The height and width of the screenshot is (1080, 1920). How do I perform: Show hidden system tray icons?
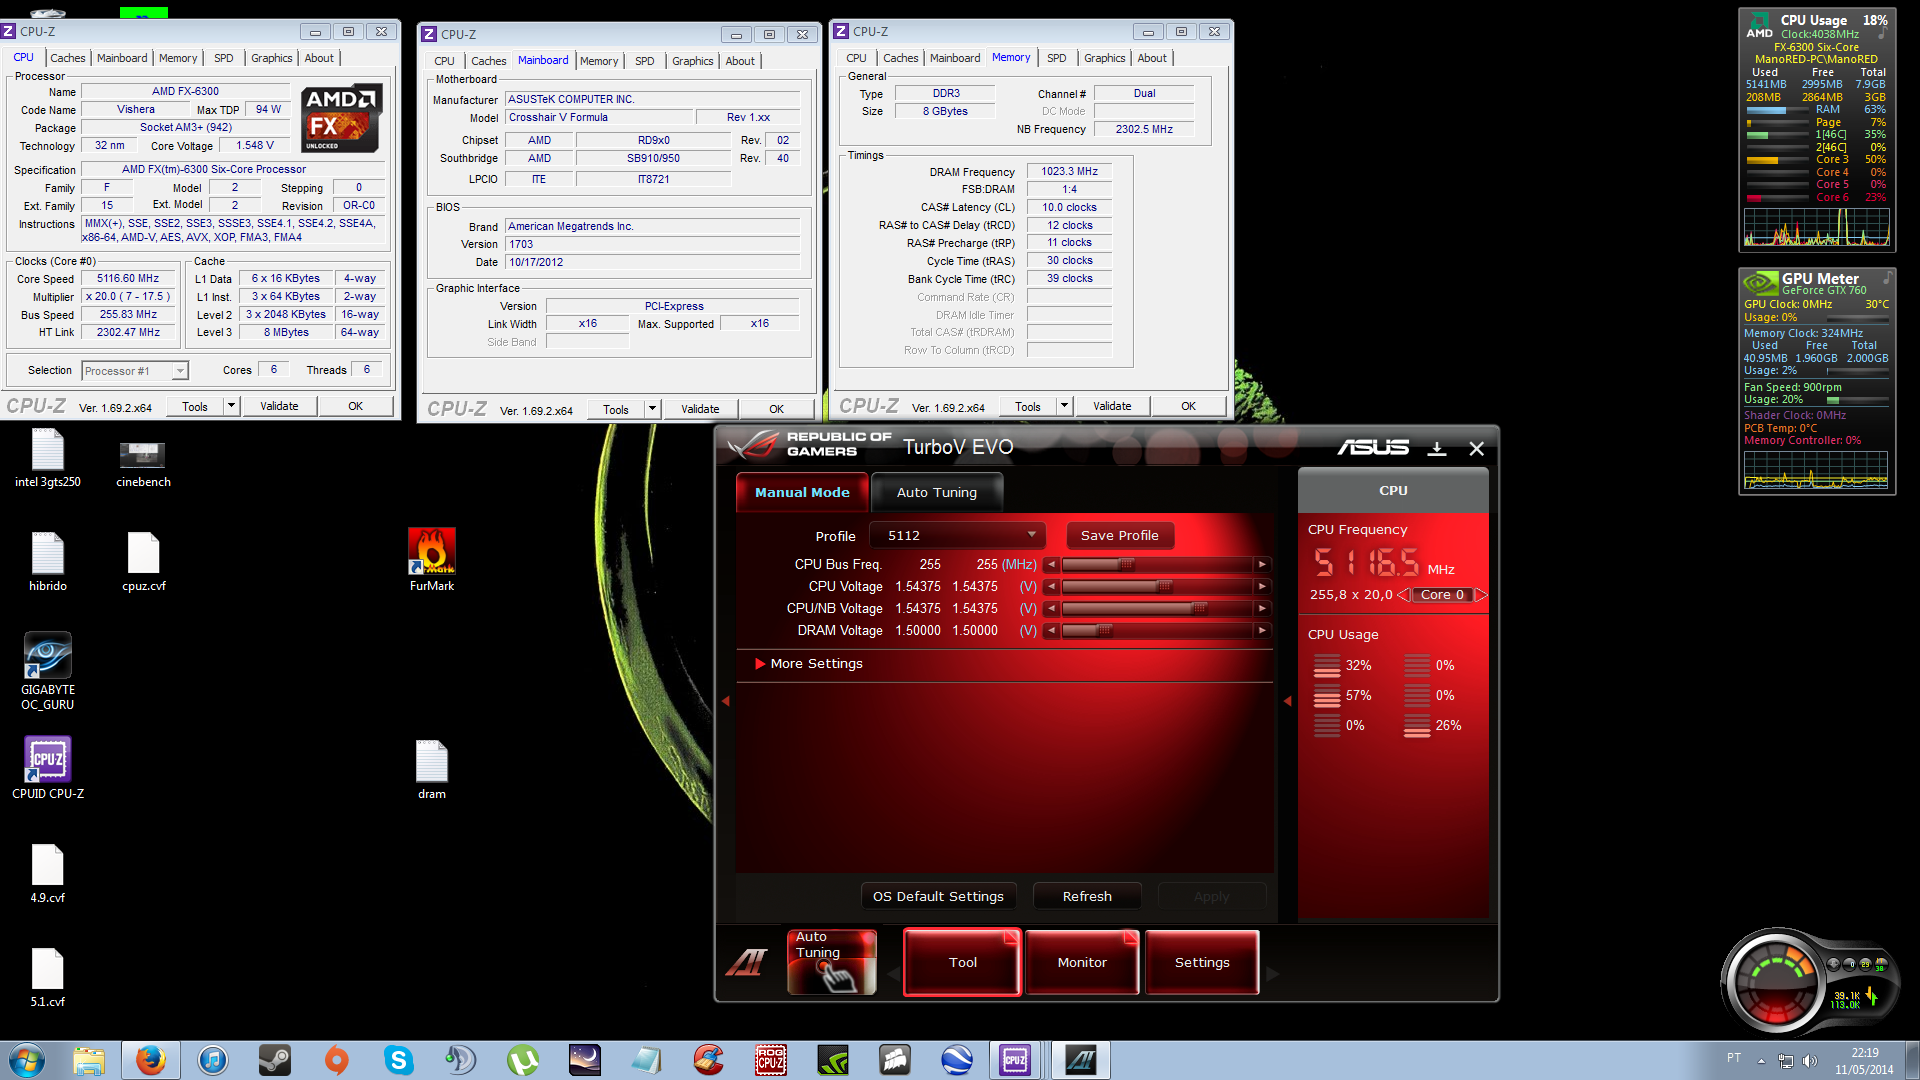click(1761, 1061)
